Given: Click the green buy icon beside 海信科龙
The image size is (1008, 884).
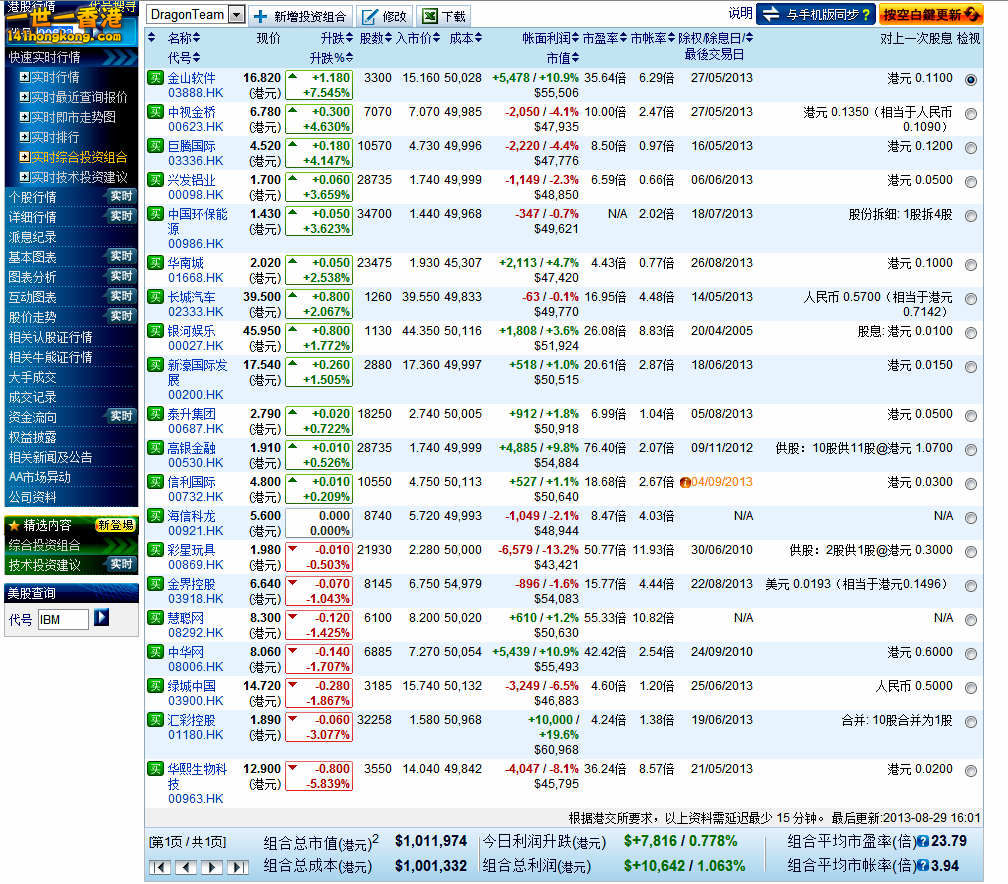Looking at the screenshot, I should click(155, 516).
